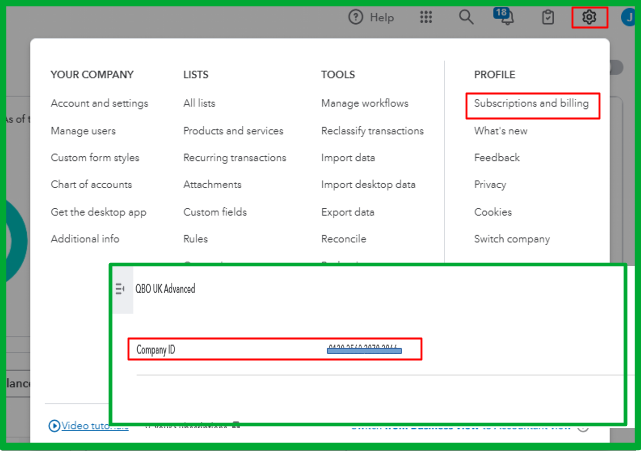Click the play icon next to Video tutorials
The height and width of the screenshot is (451, 641).
(54, 426)
